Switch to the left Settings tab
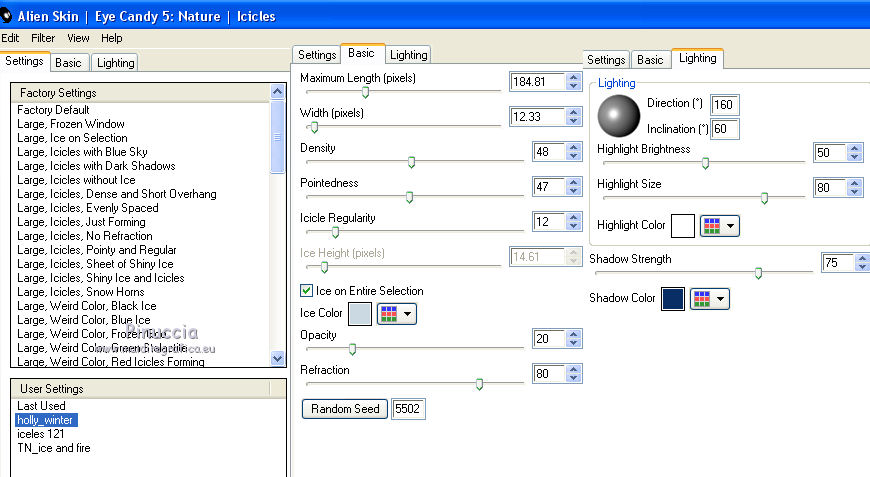The width and height of the screenshot is (870, 477). [24, 61]
